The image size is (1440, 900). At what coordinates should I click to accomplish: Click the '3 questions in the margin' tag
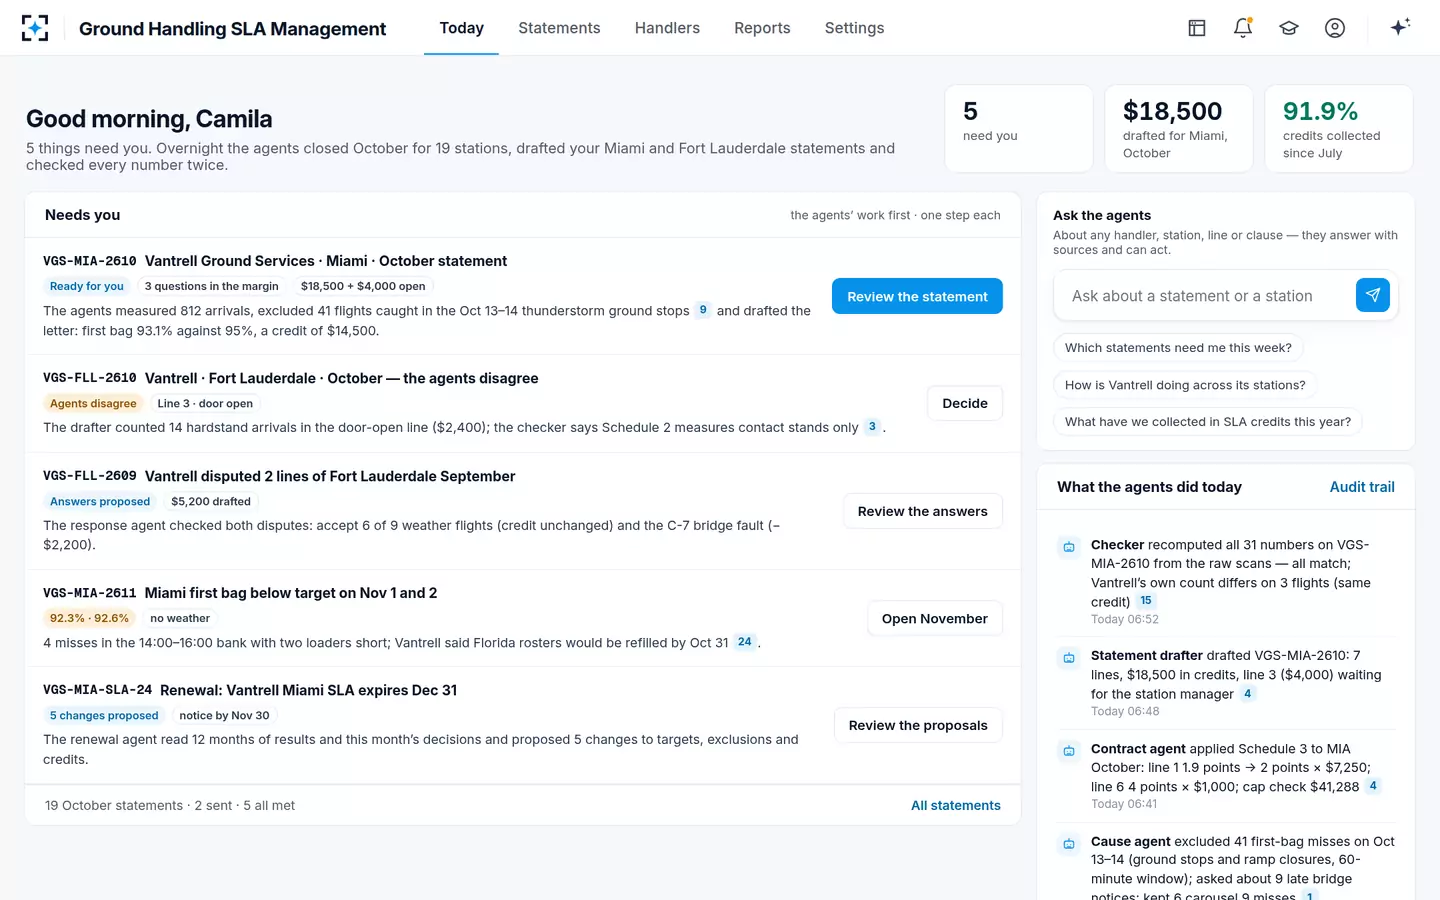point(212,286)
